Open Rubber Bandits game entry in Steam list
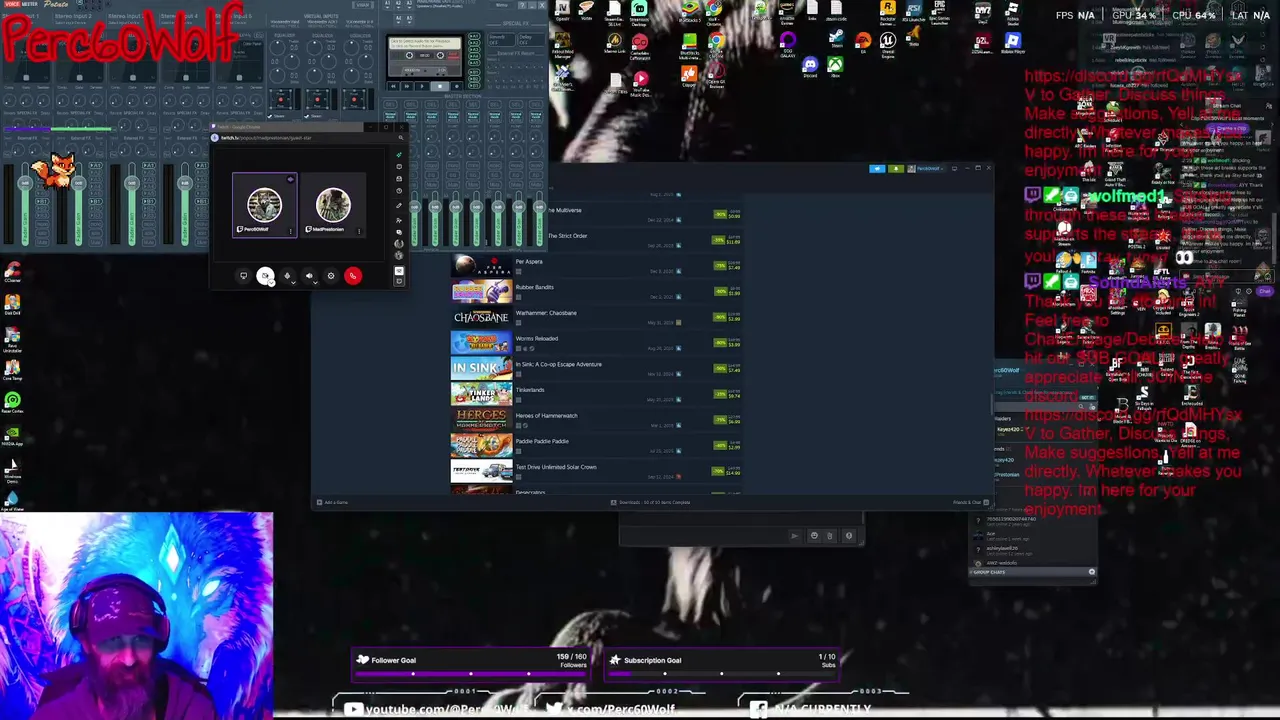The height and width of the screenshot is (720, 1280). pos(595,292)
